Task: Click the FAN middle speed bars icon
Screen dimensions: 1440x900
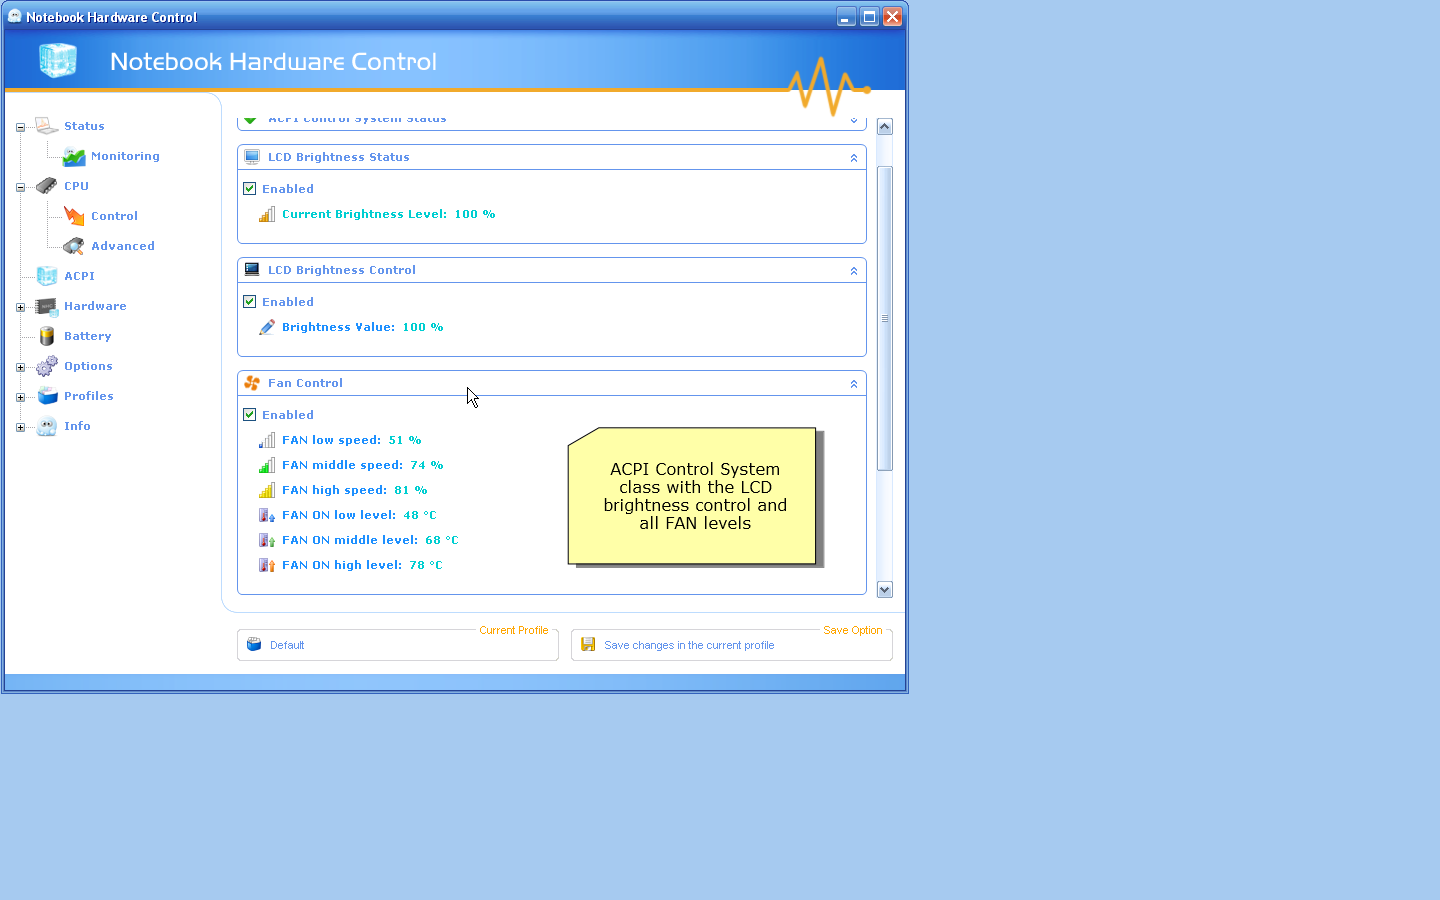Action: (267, 465)
